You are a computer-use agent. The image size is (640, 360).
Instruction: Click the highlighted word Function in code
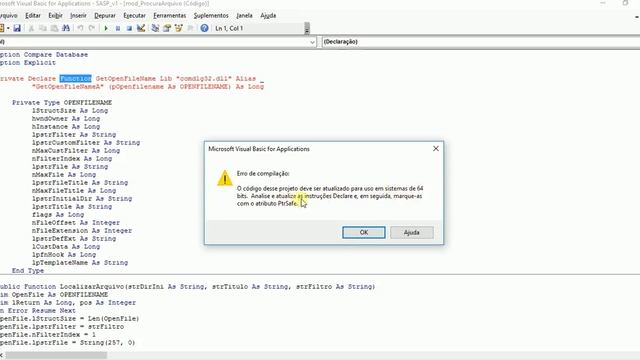tap(76, 78)
